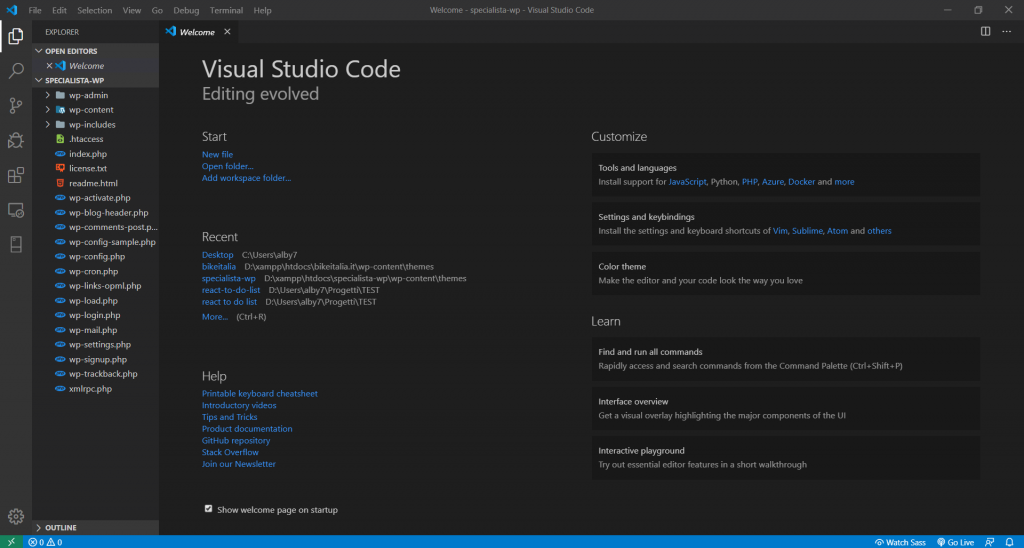This screenshot has height=548, width=1024.
Task: Click the Open folder... link
Action: coord(227,166)
